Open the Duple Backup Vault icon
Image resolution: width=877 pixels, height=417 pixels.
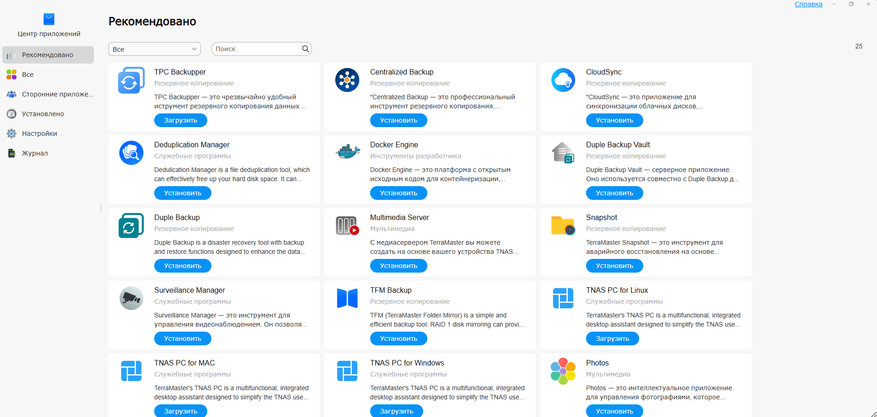pos(563,153)
